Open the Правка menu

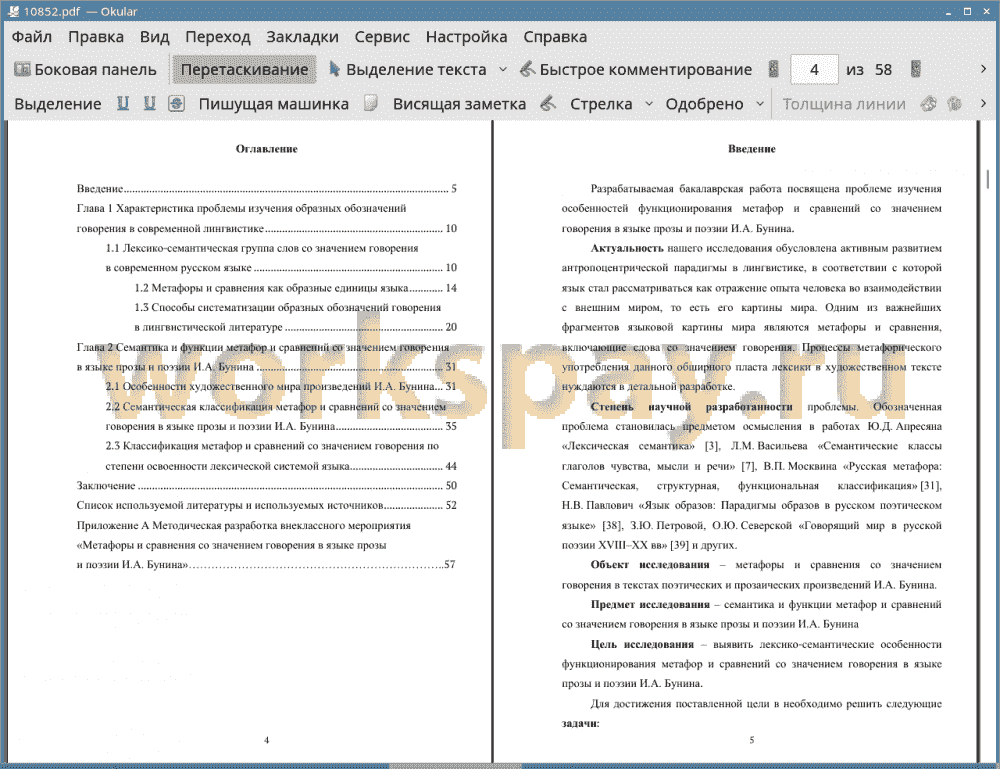[96, 37]
